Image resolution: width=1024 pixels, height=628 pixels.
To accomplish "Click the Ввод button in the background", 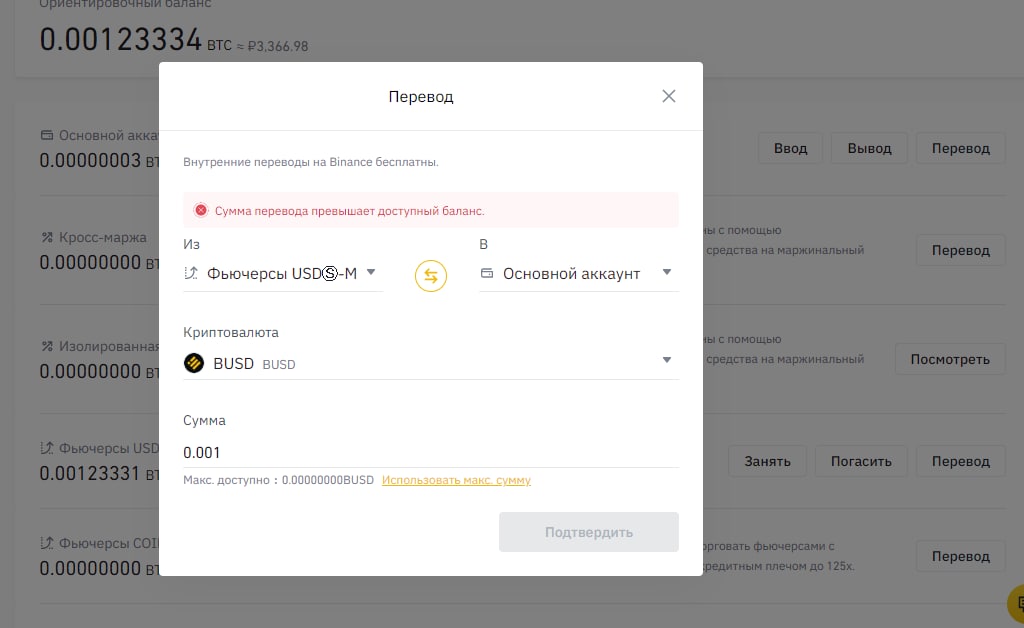I will [x=790, y=148].
